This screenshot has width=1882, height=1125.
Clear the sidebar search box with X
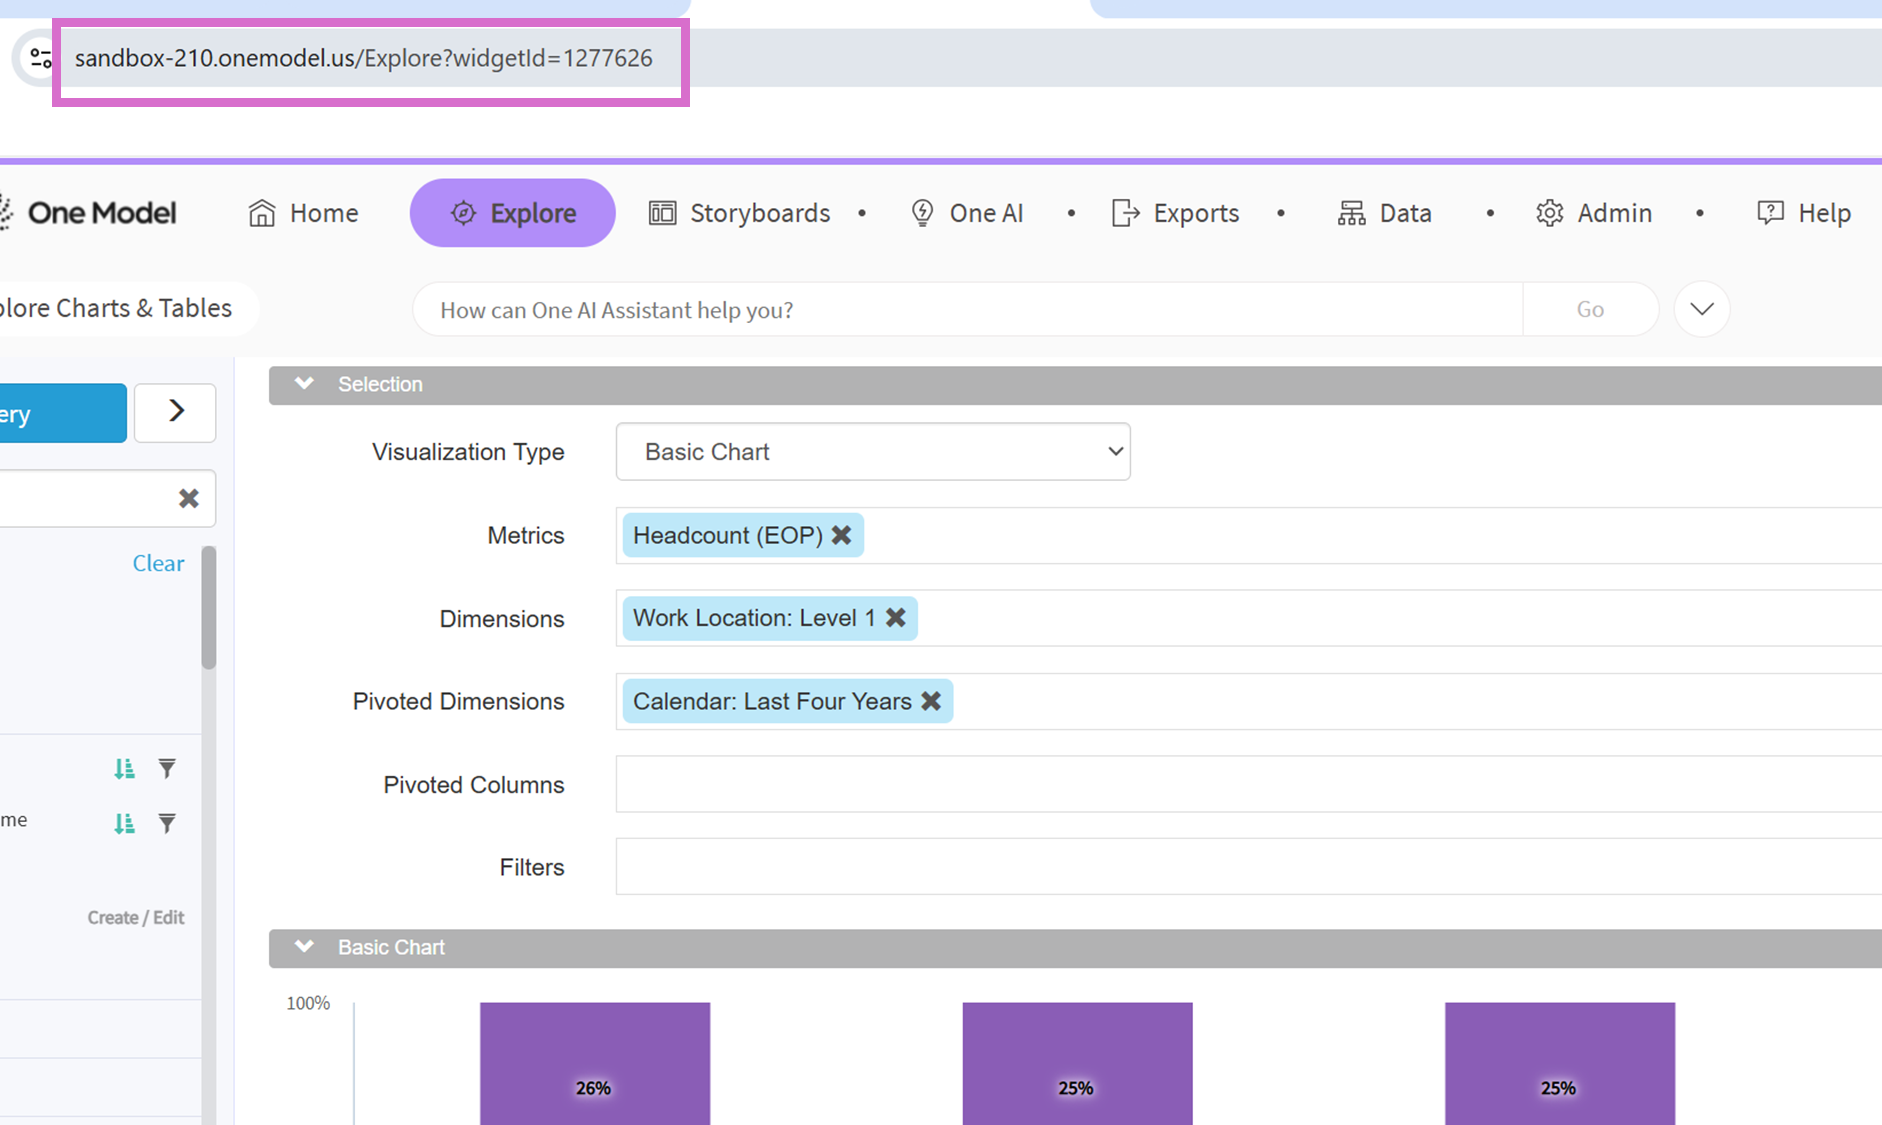(x=188, y=498)
